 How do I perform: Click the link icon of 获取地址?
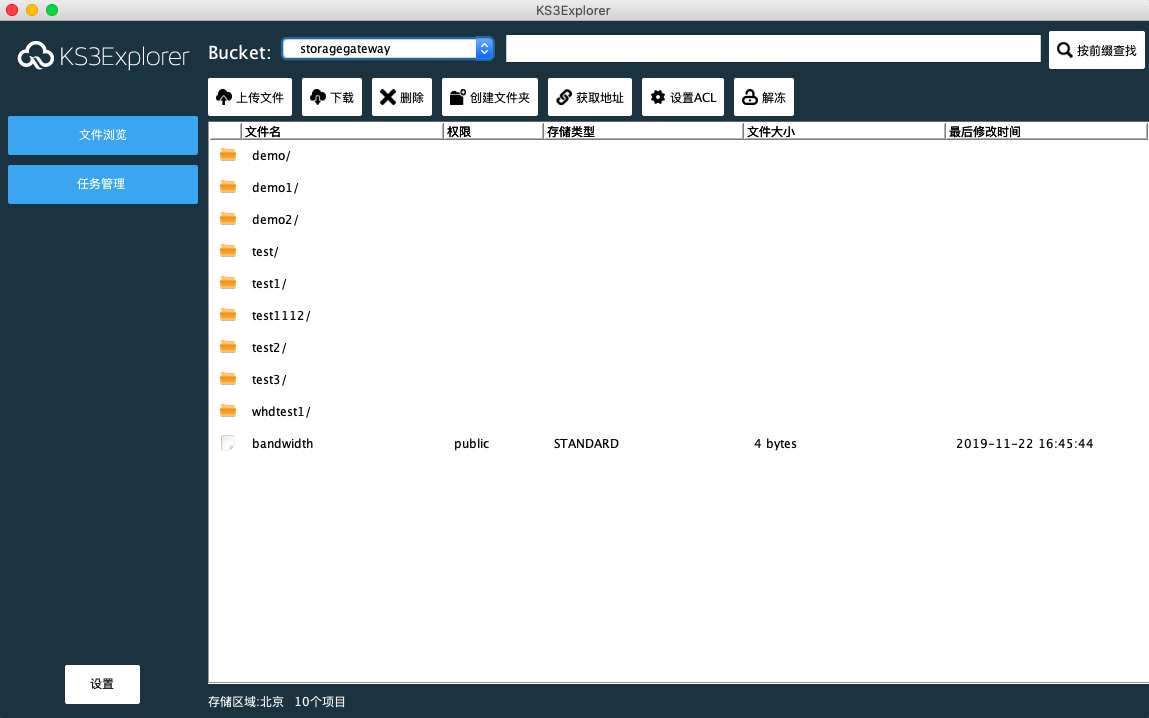[x=564, y=97]
